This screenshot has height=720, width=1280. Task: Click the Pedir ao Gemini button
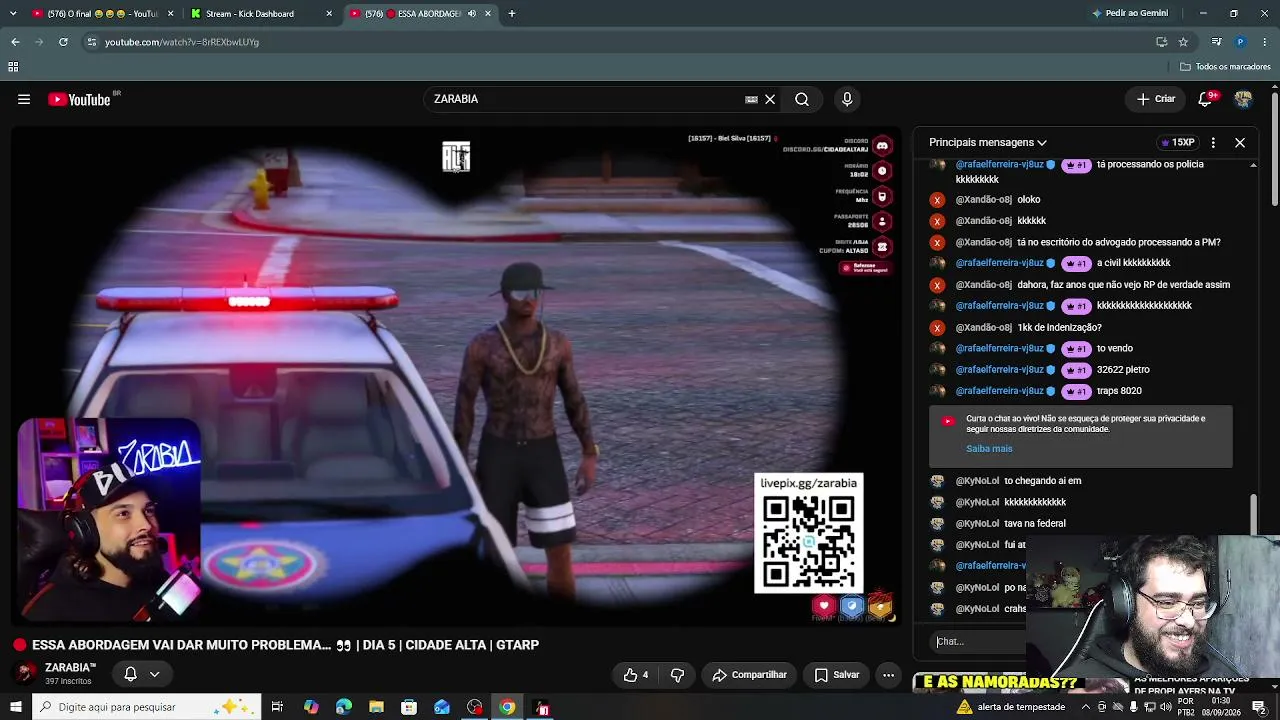coord(1130,13)
